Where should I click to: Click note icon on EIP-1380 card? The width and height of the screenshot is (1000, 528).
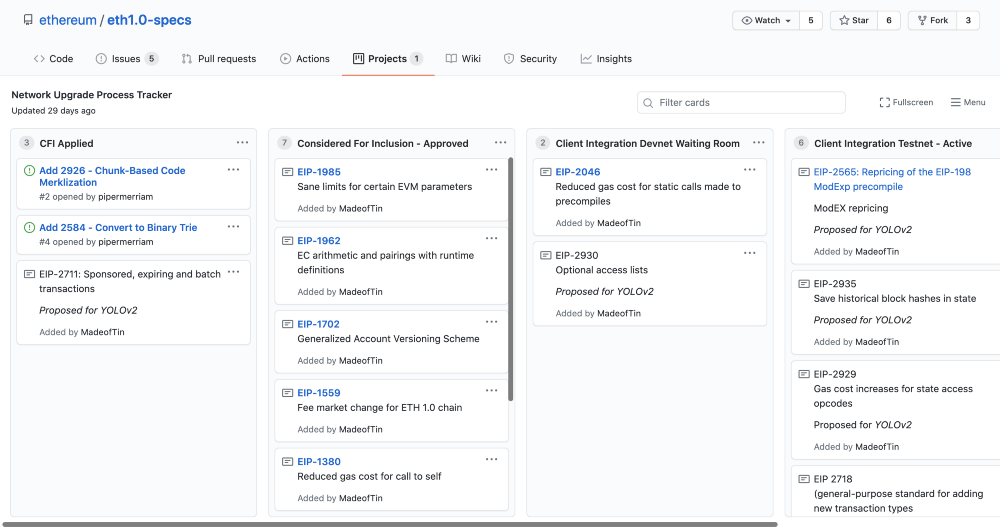(288, 462)
